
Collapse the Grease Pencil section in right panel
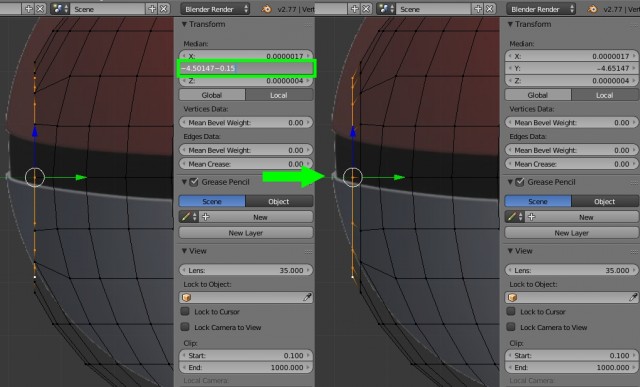click(x=511, y=182)
